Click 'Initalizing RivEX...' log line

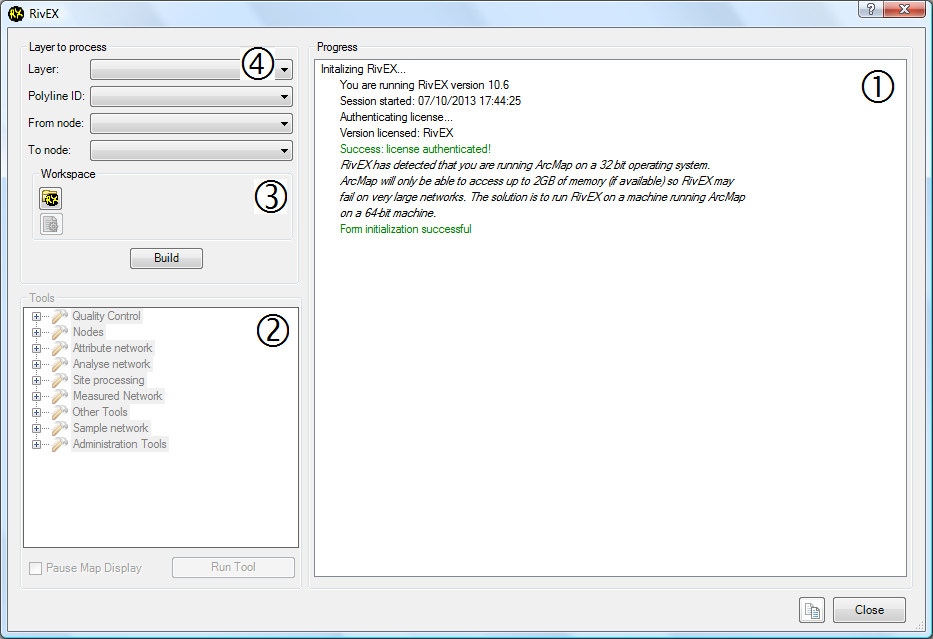pyautogui.click(x=363, y=69)
